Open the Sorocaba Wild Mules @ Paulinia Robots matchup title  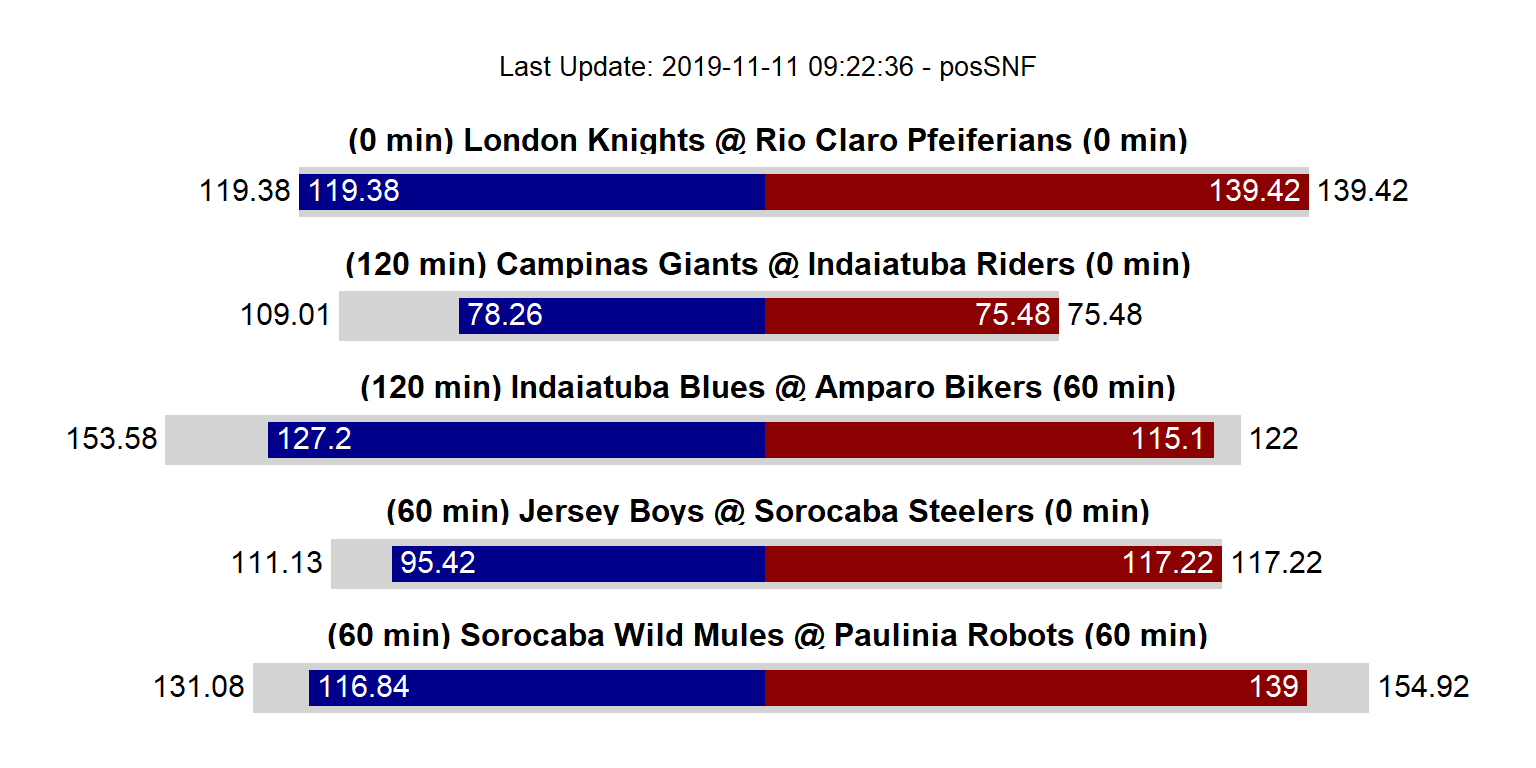tap(767, 635)
